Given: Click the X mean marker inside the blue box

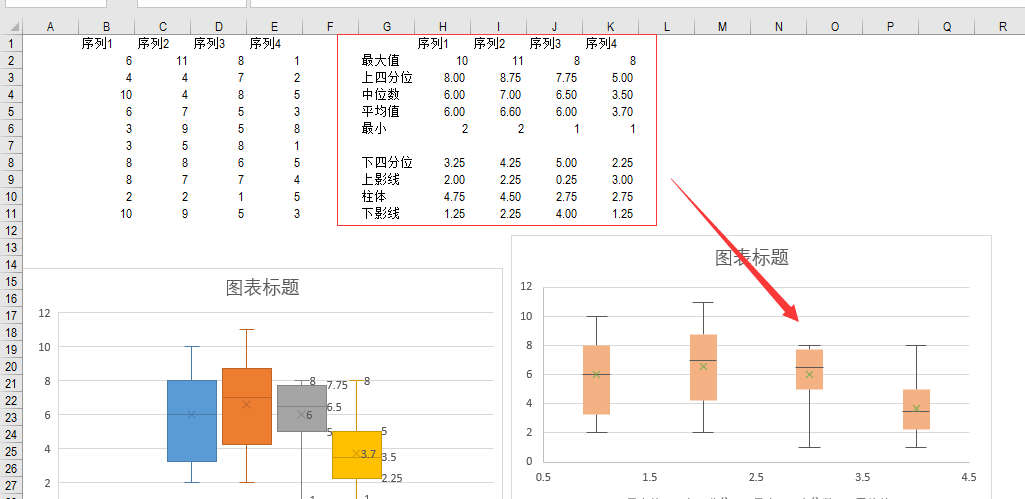Looking at the screenshot, I should click(x=192, y=414).
